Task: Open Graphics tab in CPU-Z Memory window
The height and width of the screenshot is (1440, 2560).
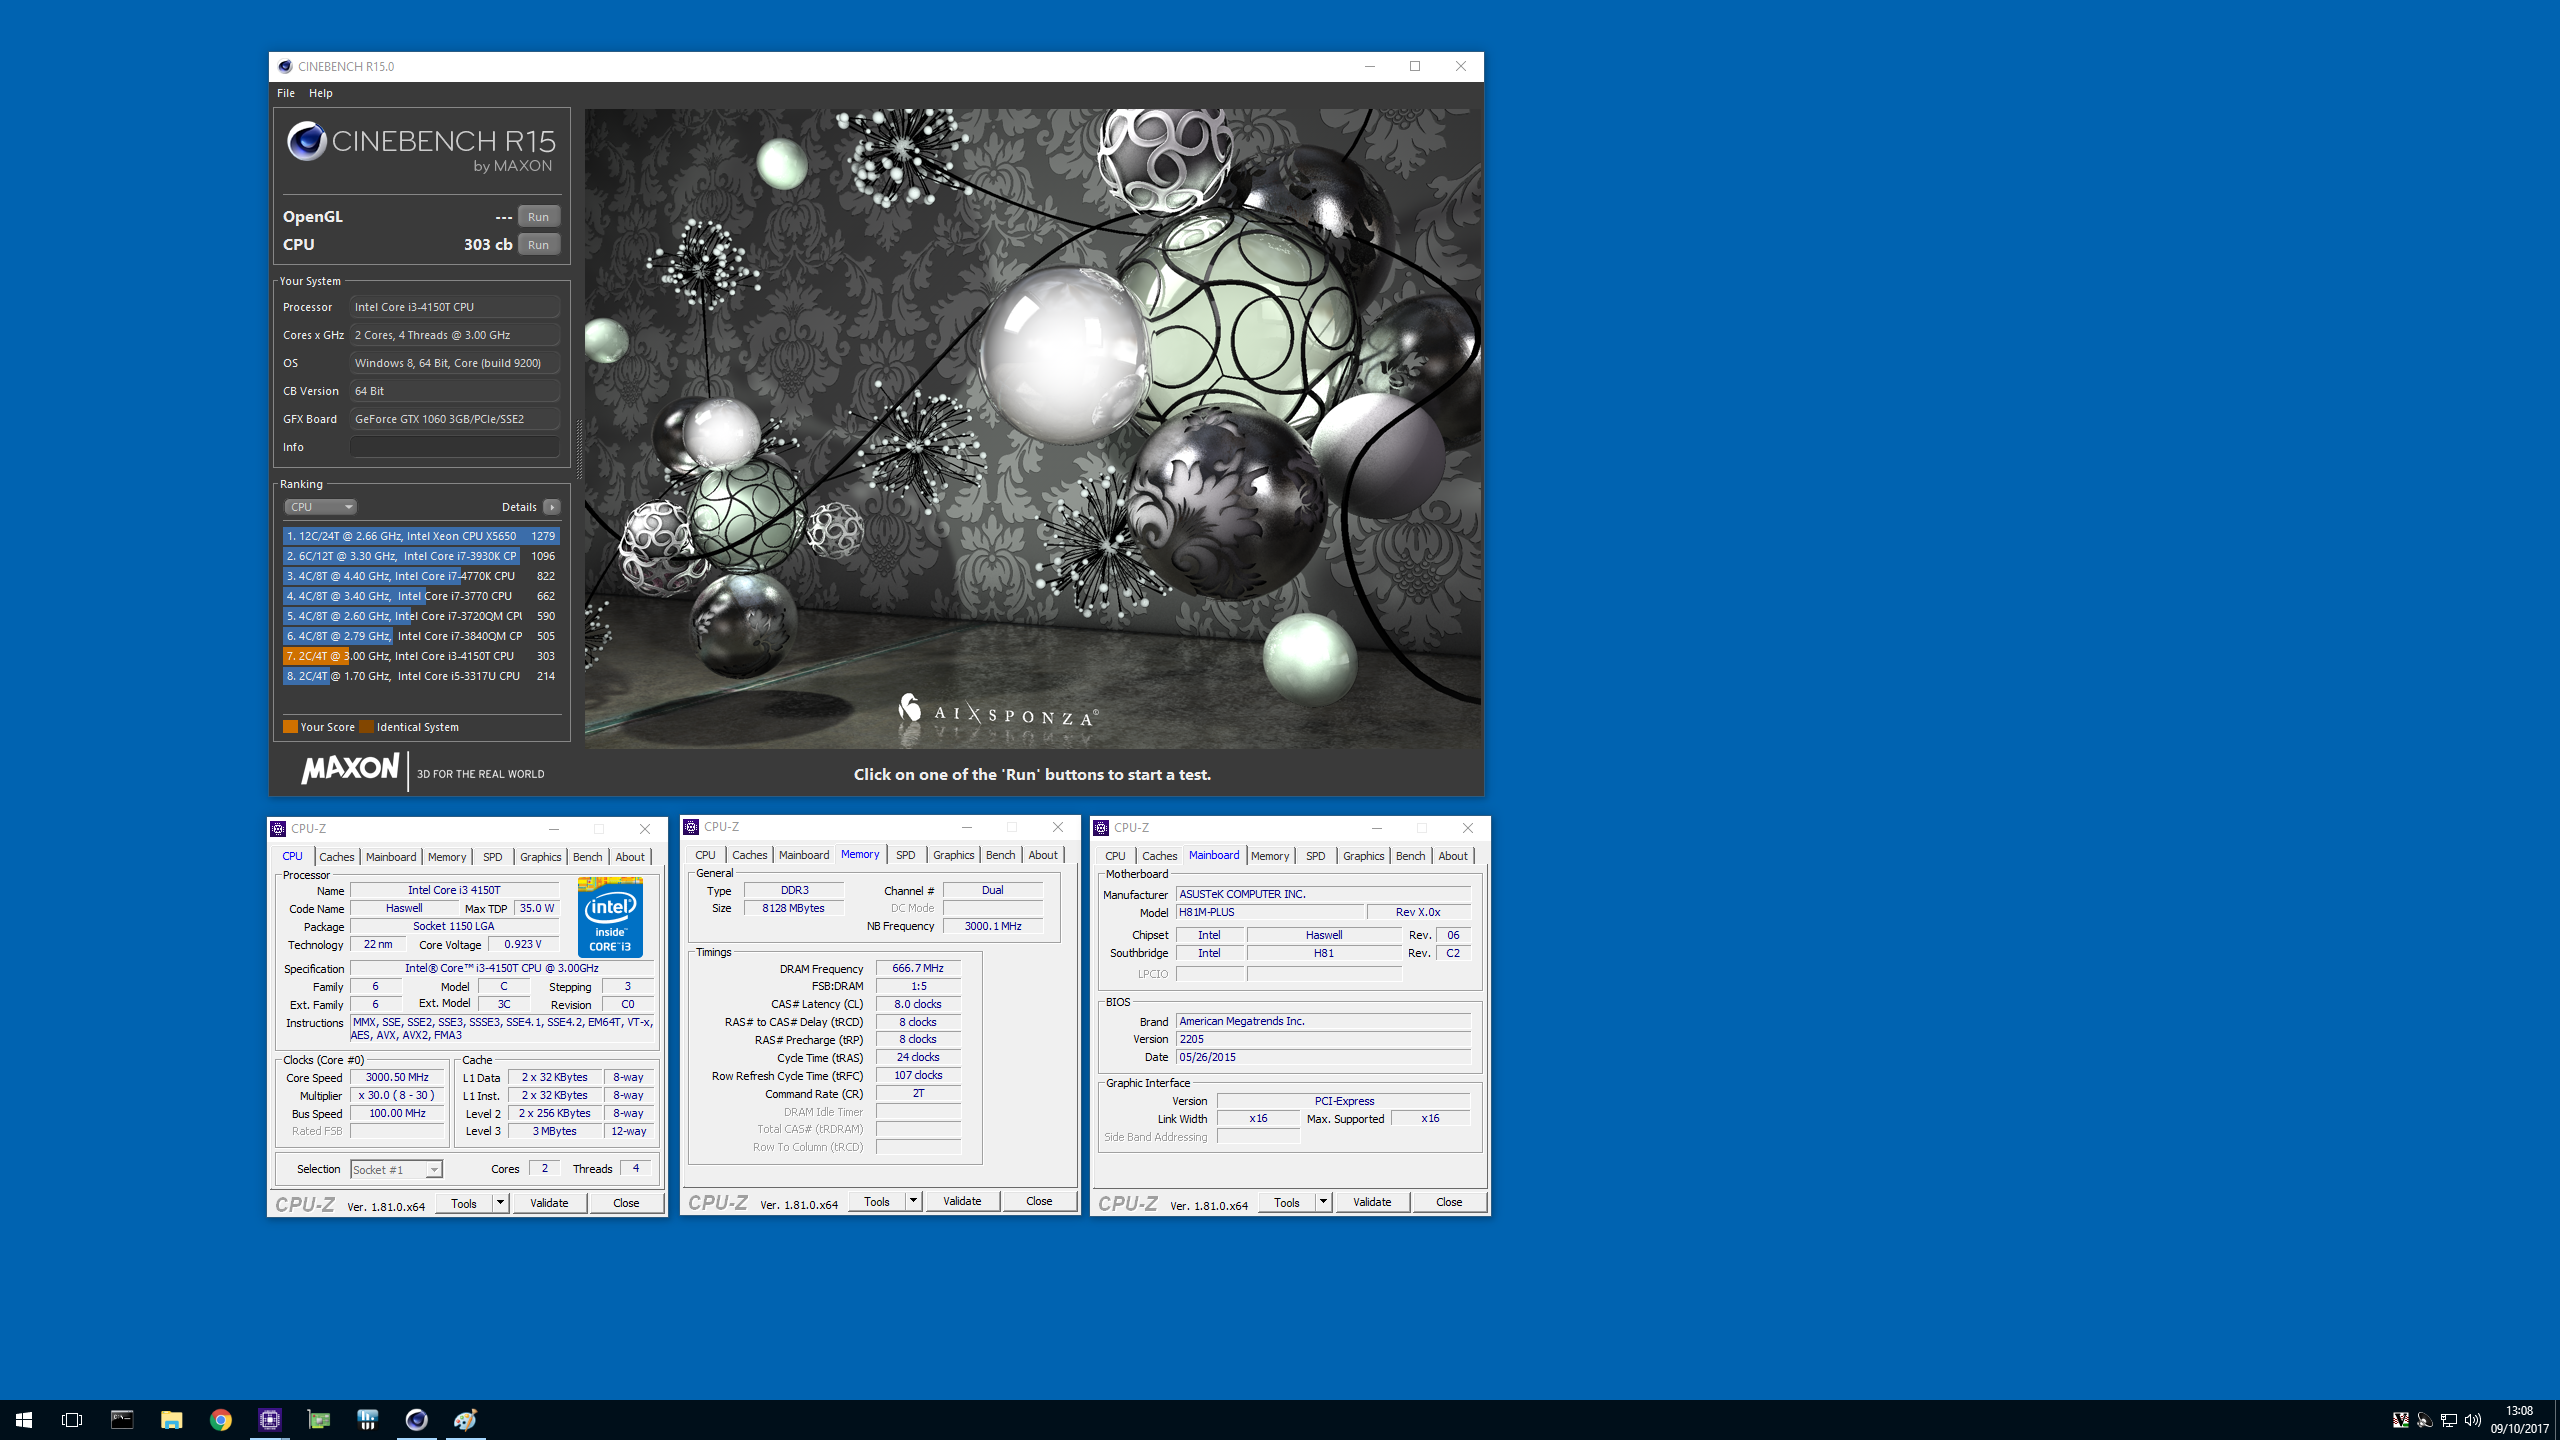Action: click(953, 855)
